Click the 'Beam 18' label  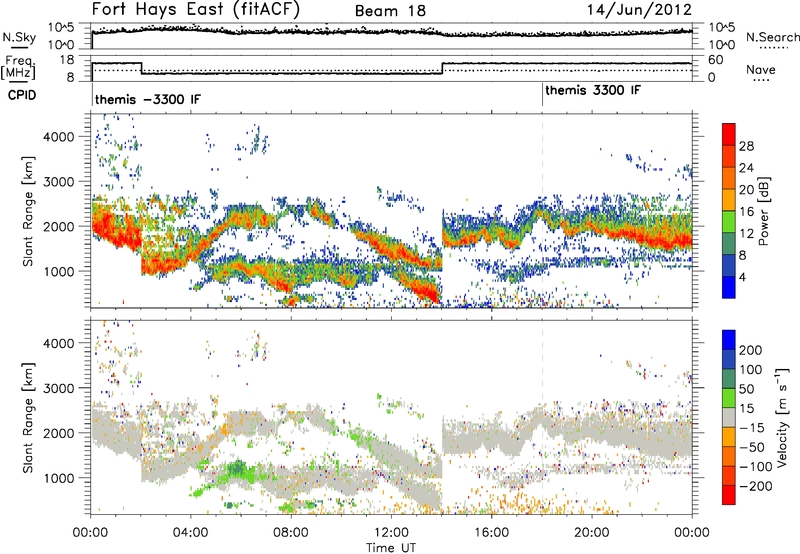390,11
